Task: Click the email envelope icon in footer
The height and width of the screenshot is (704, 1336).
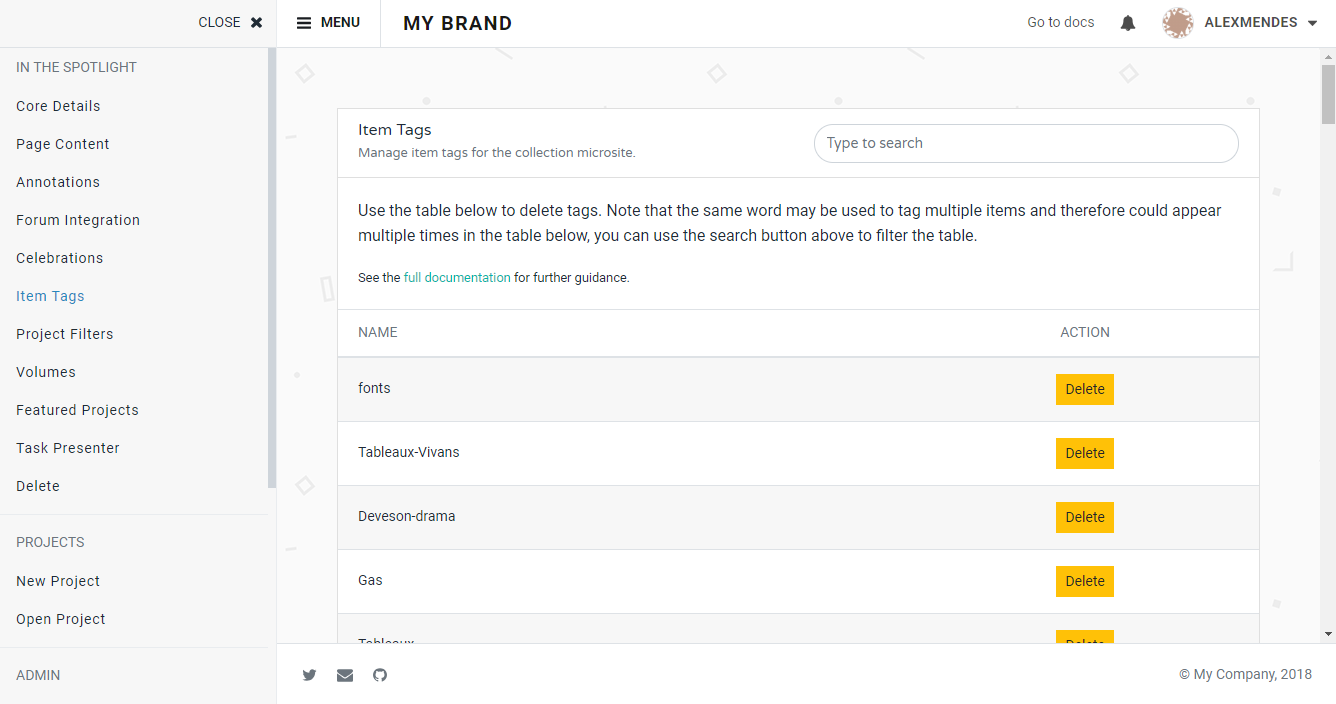Action: 345,674
